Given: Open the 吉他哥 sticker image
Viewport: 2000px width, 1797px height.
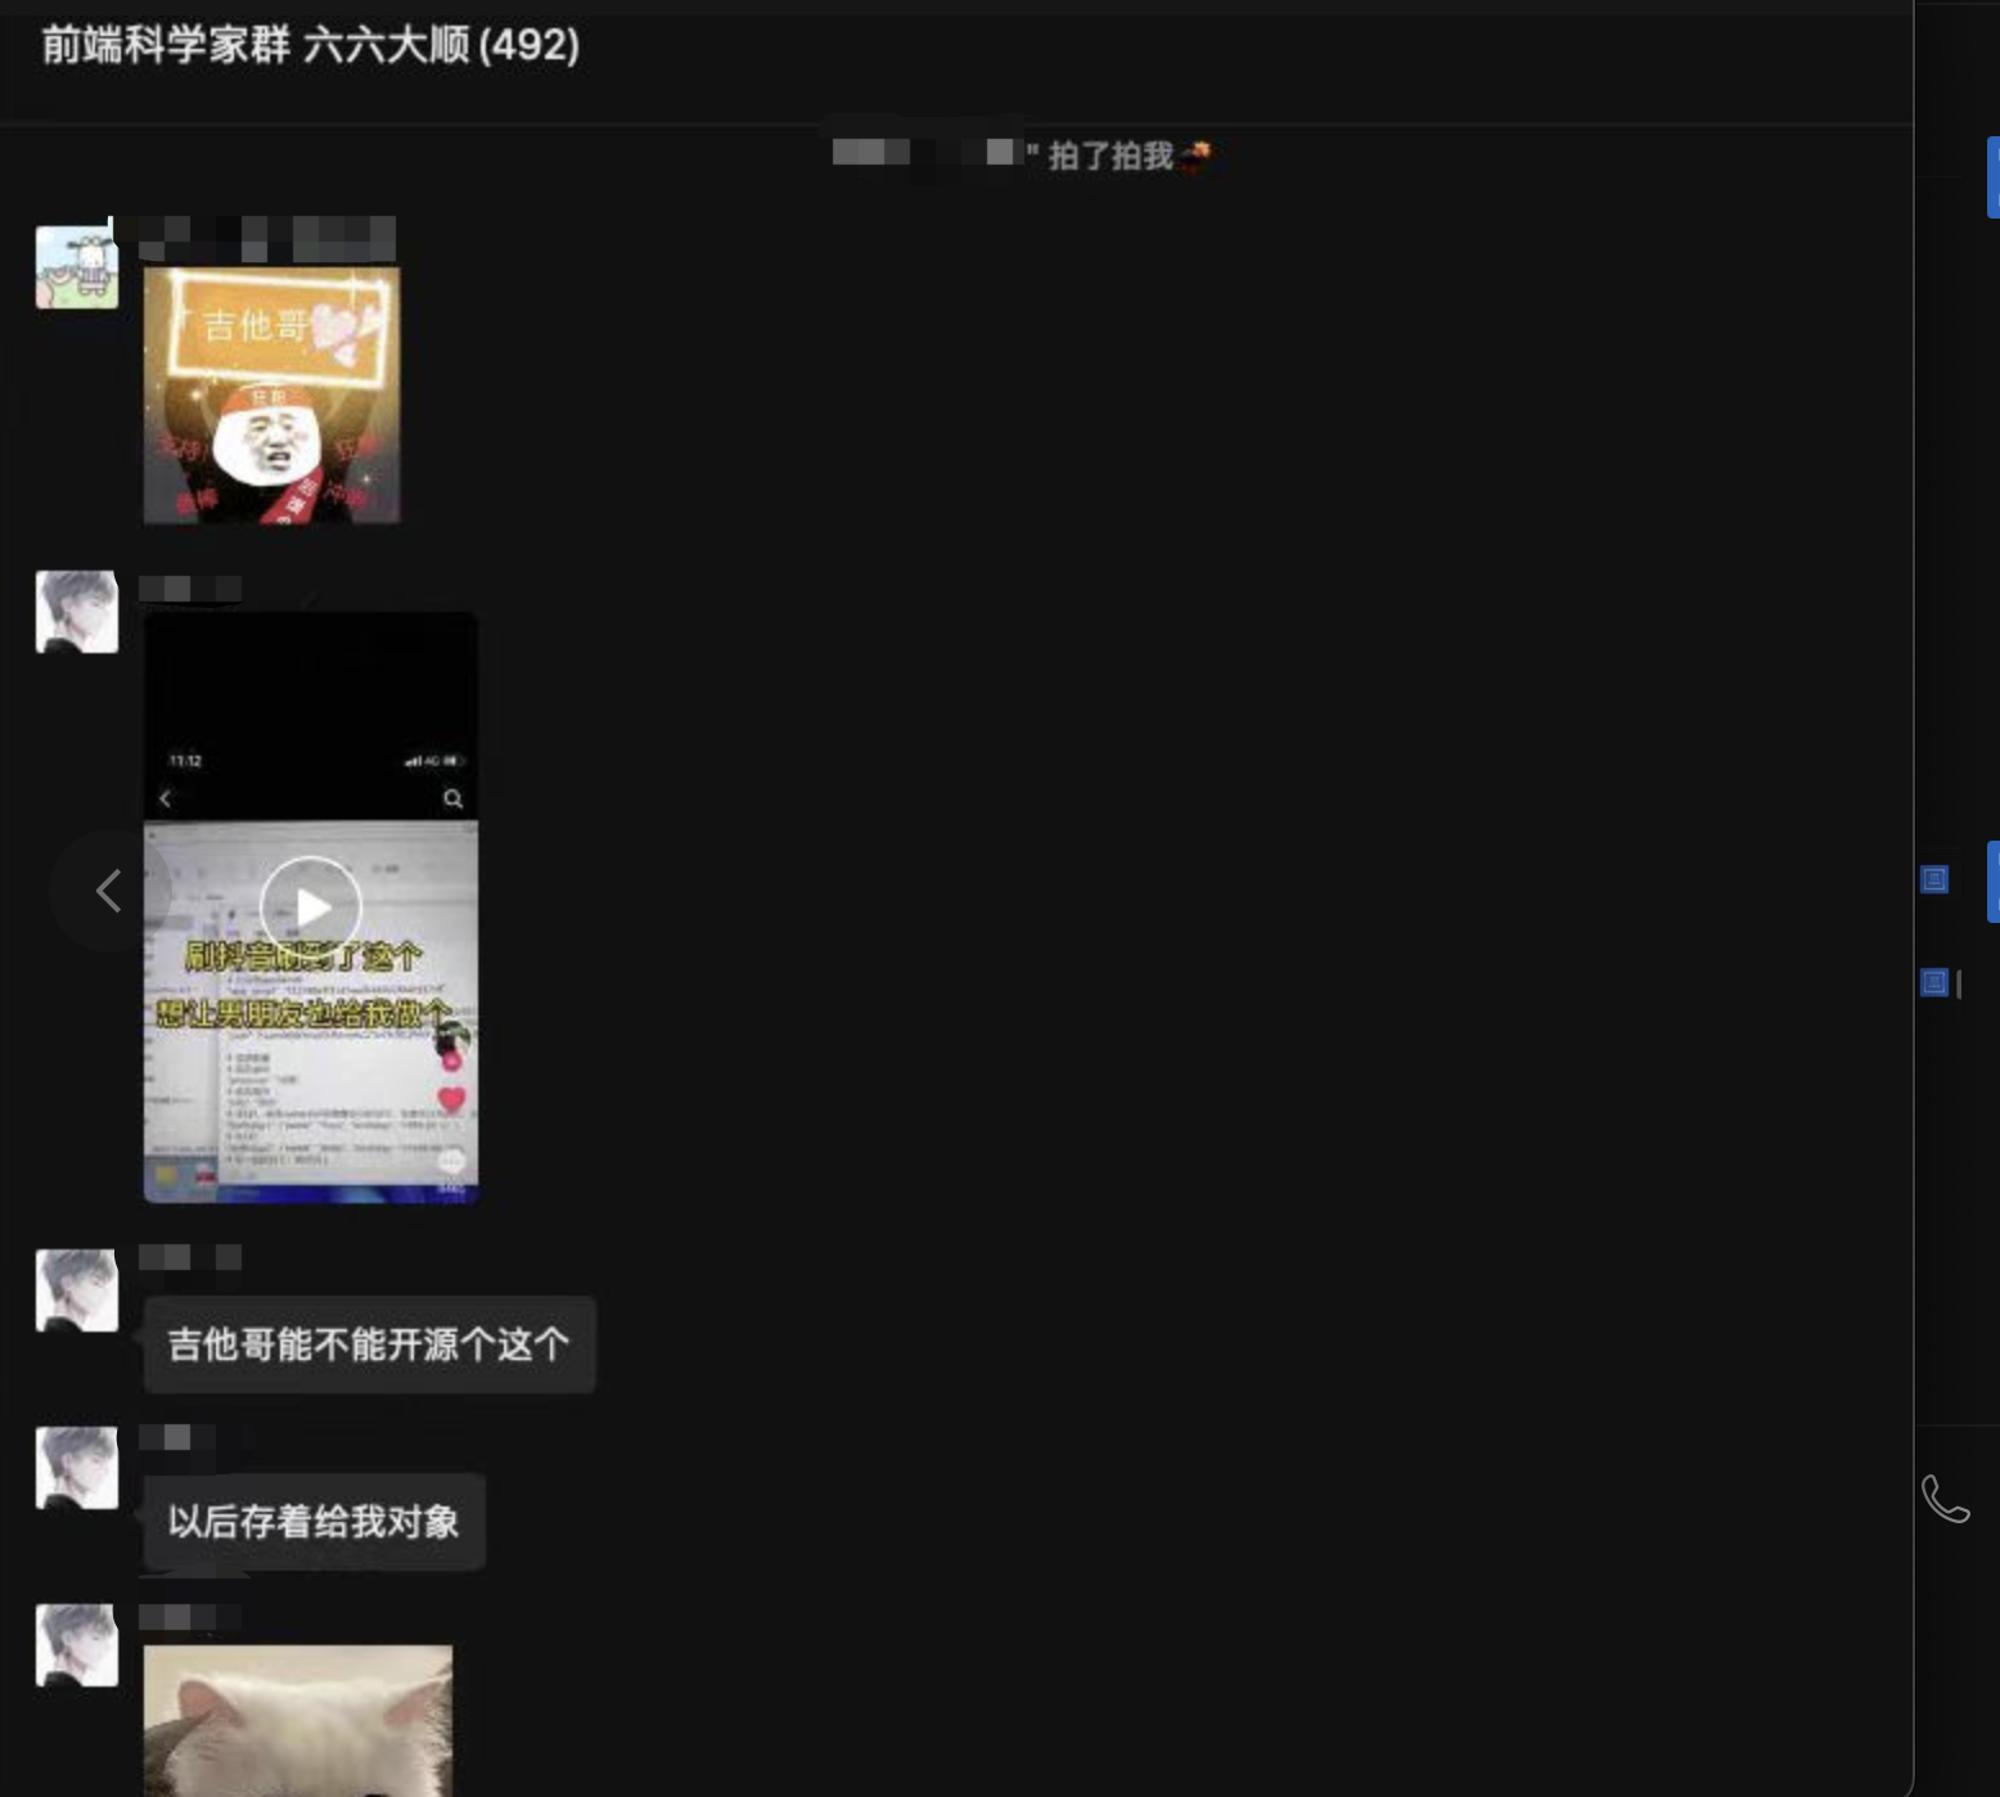Looking at the screenshot, I should 272,395.
